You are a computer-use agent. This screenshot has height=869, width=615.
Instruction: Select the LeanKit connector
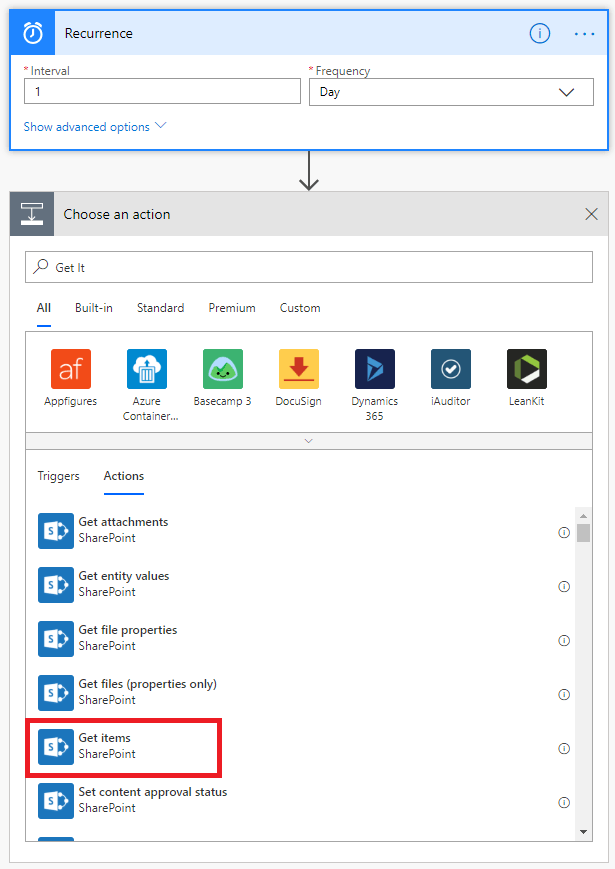point(526,378)
